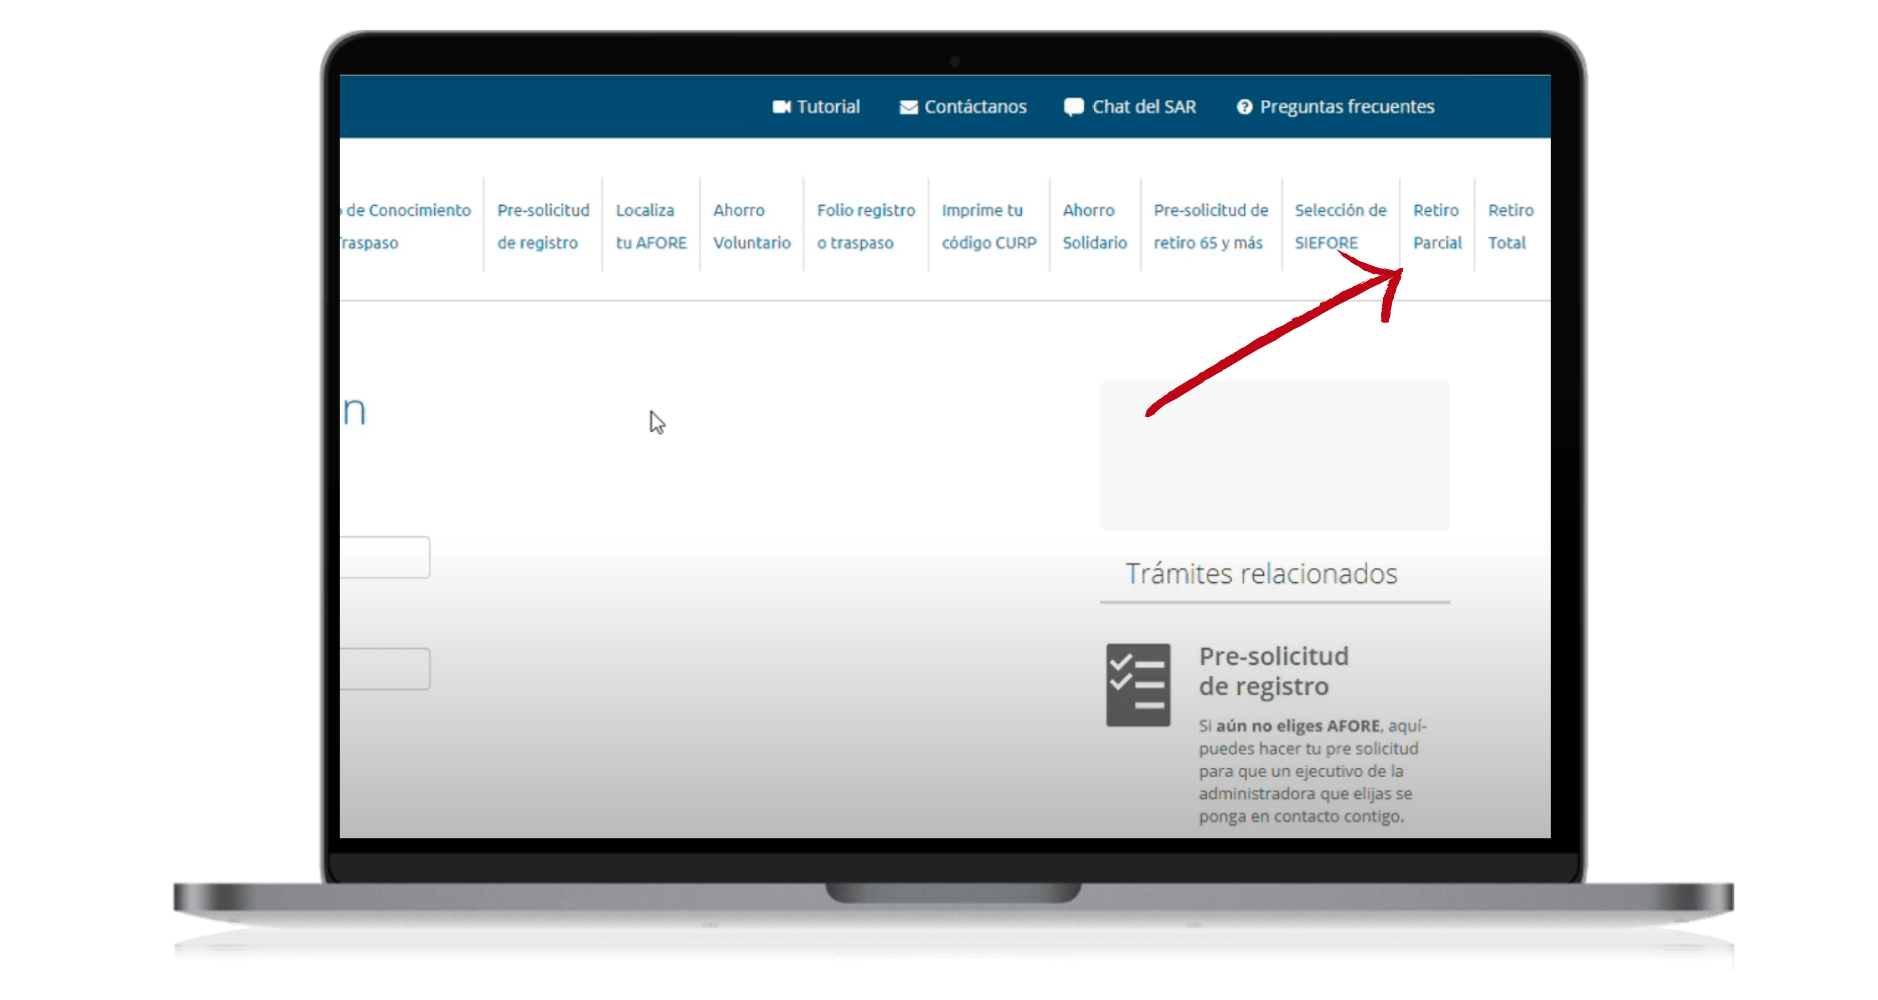Select Imprime tu código CURP tab

[x=988, y=226]
